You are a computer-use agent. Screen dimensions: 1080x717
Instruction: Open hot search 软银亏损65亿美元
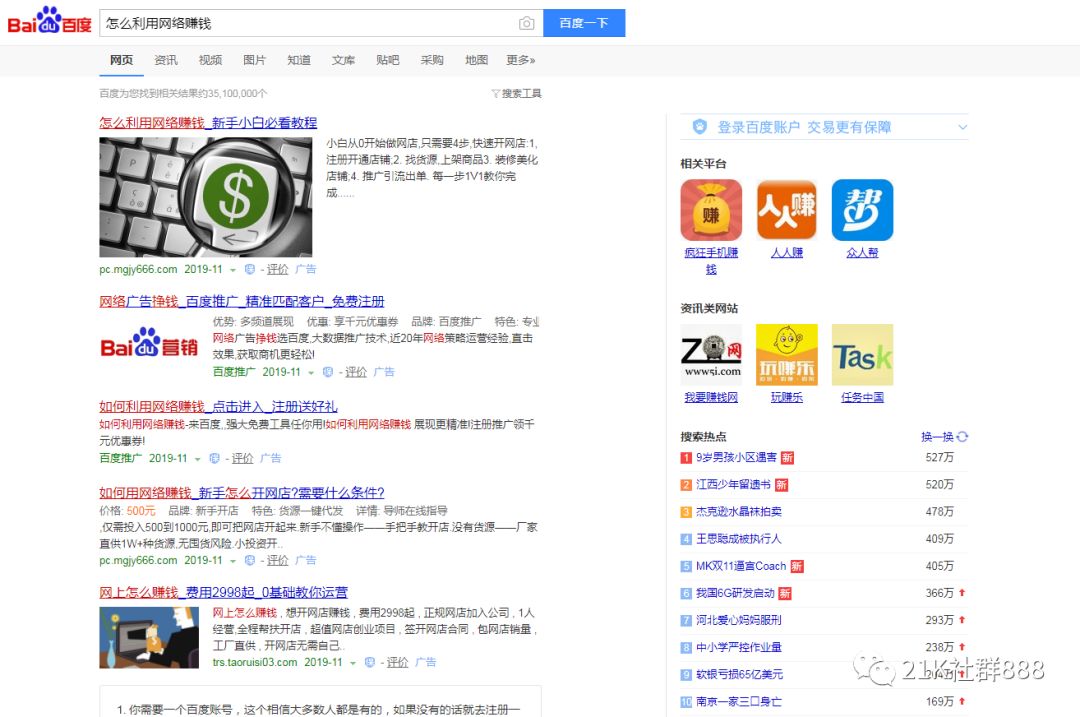tap(739, 675)
